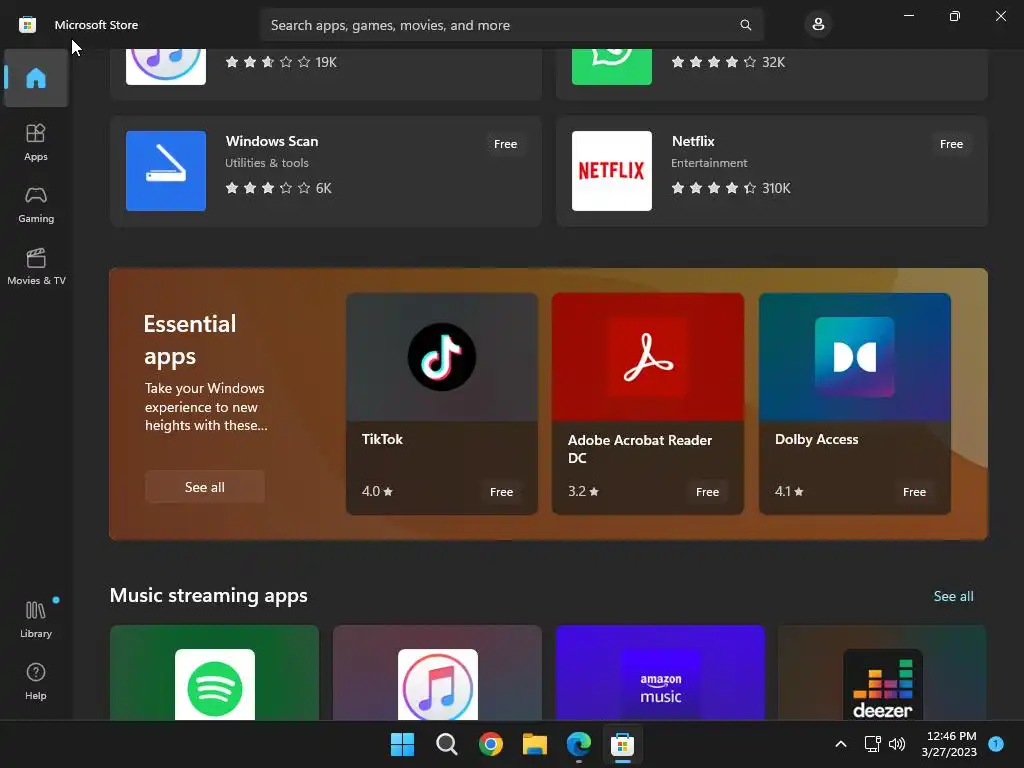The width and height of the screenshot is (1024, 768).
Task: Open the volume control in tray
Action: point(897,744)
